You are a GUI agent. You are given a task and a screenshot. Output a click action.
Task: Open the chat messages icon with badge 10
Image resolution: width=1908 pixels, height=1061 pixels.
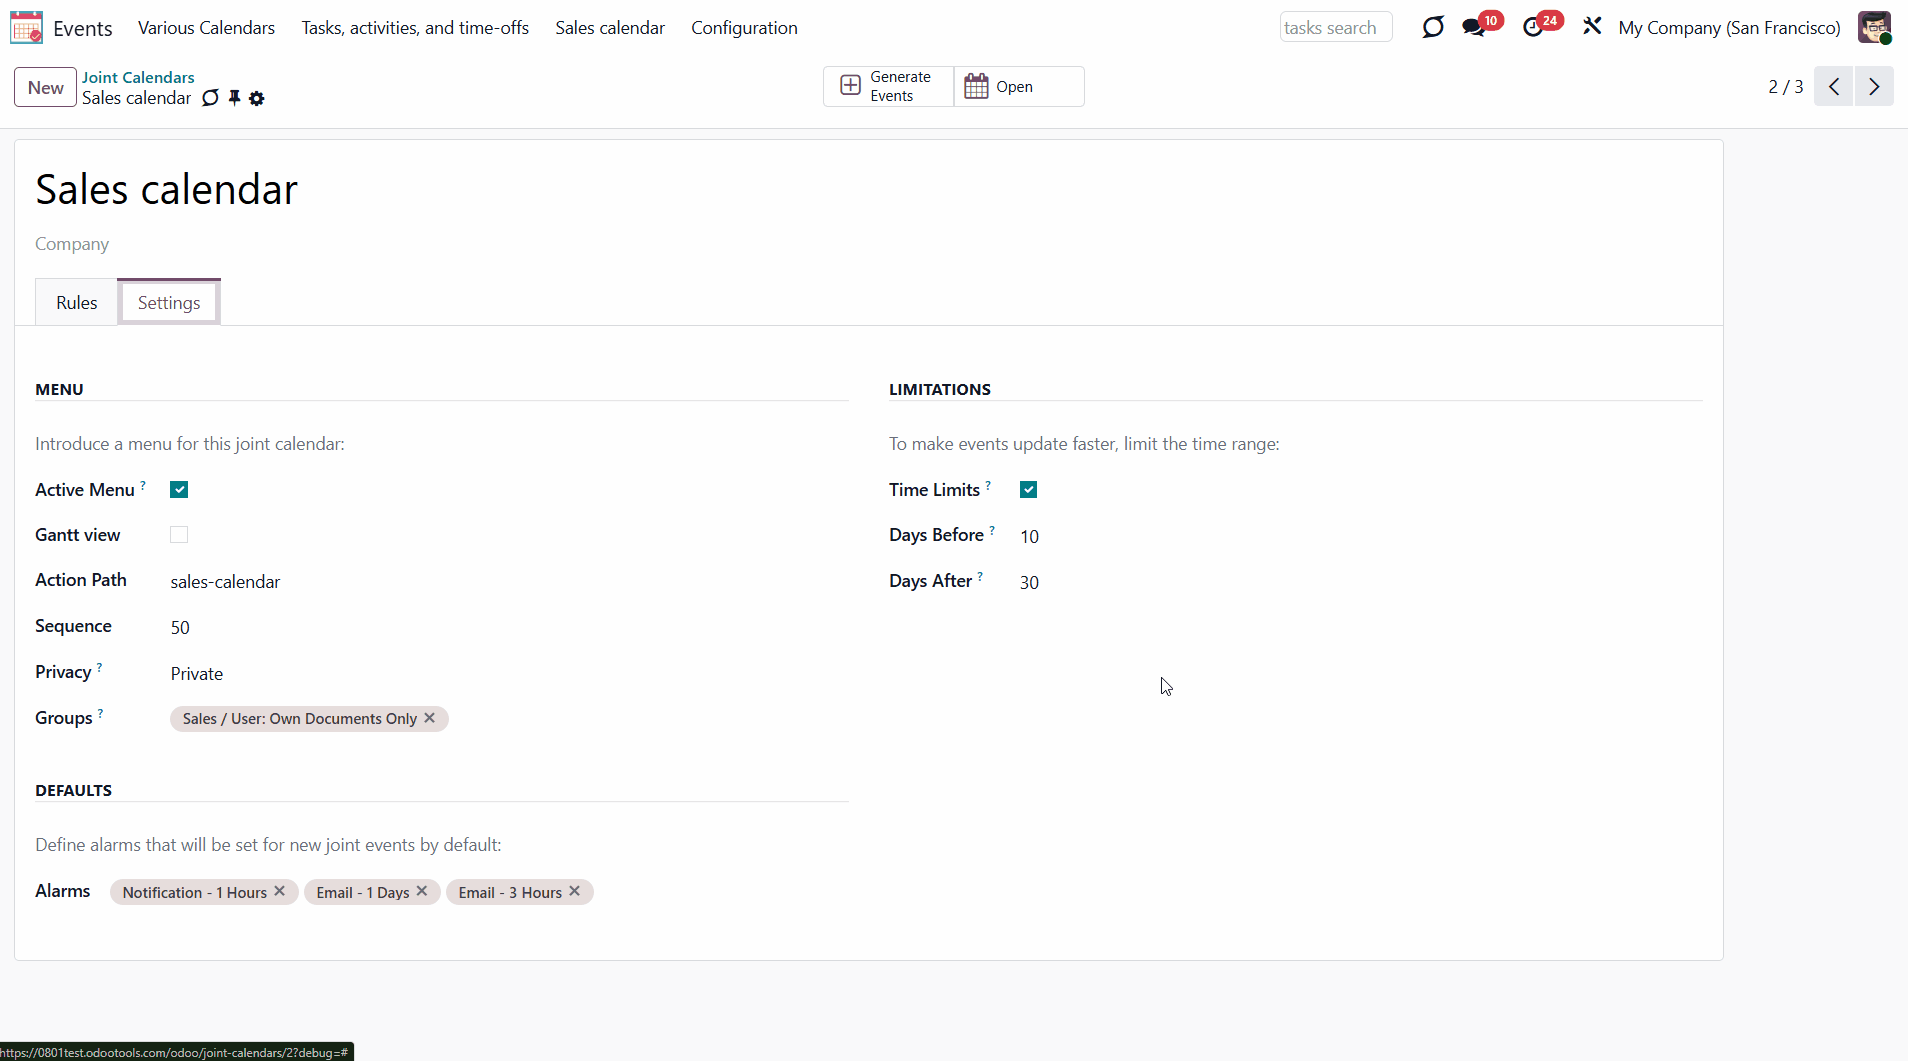tap(1473, 28)
